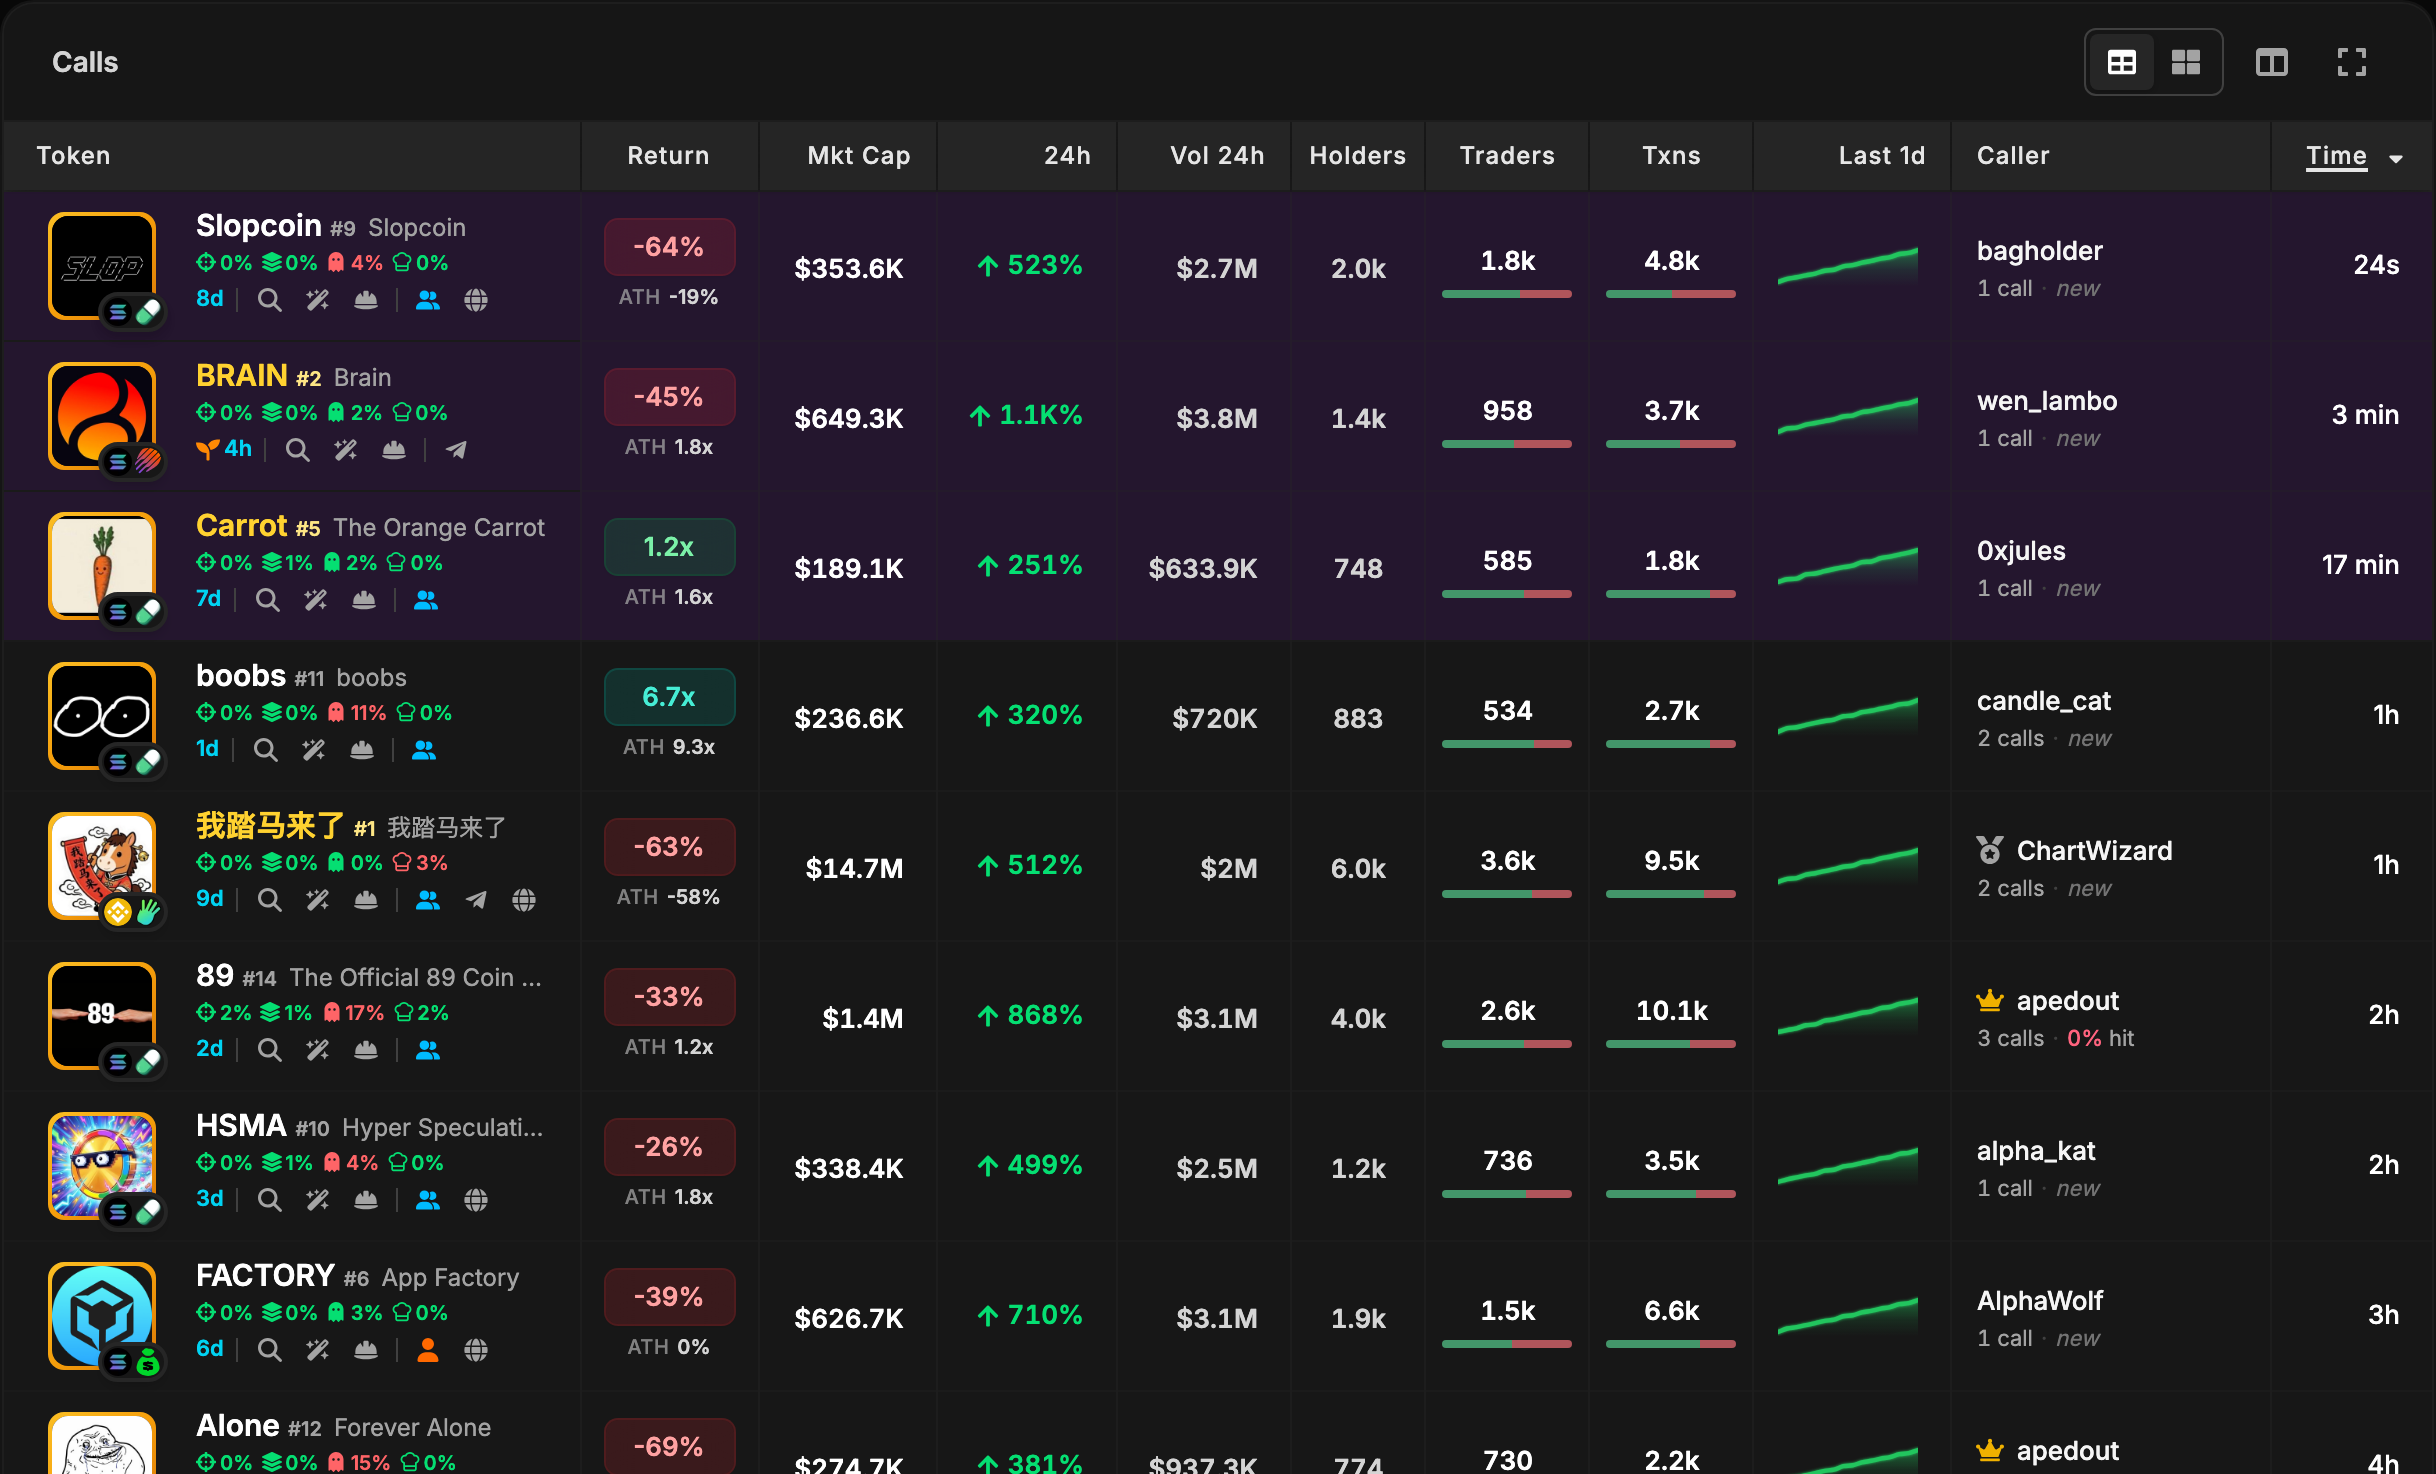Image resolution: width=2436 pixels, height=1474 pixels.
Task: Click HSMA magic wand icon
Action: 318,1200
